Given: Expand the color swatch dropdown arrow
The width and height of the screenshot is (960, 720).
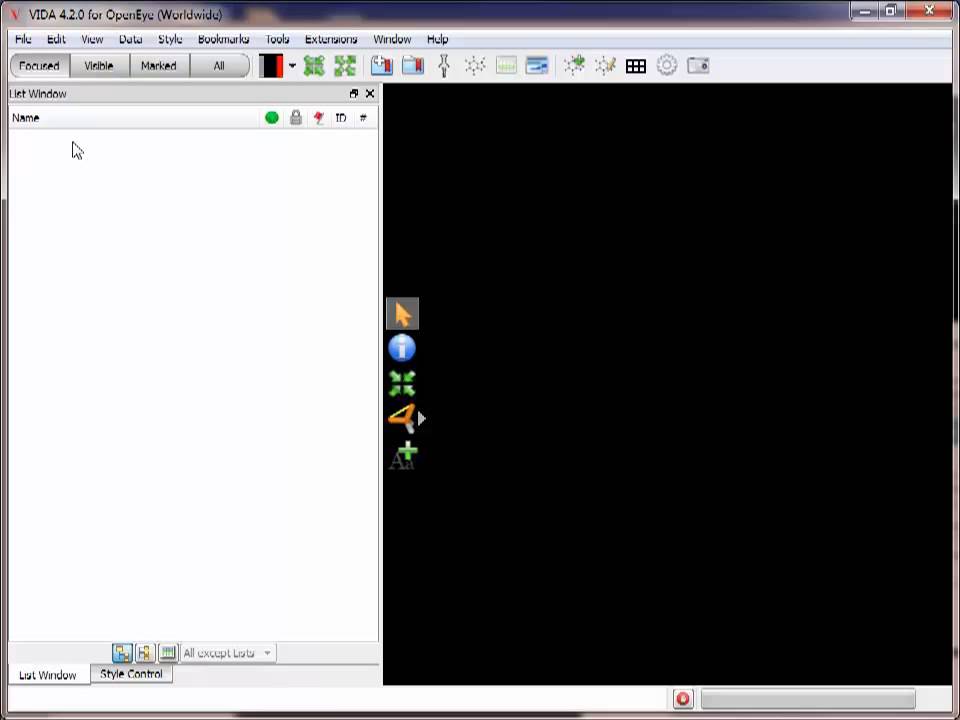Looking at the screenshot, I should click(292, 66).
